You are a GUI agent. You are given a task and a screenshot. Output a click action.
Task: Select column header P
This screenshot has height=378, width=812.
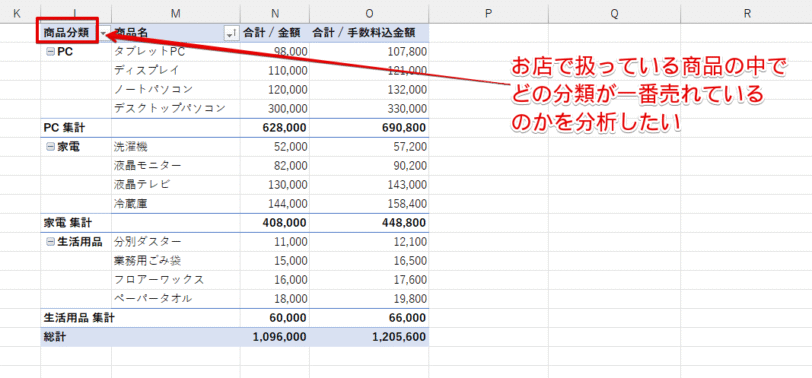(488, 14)
